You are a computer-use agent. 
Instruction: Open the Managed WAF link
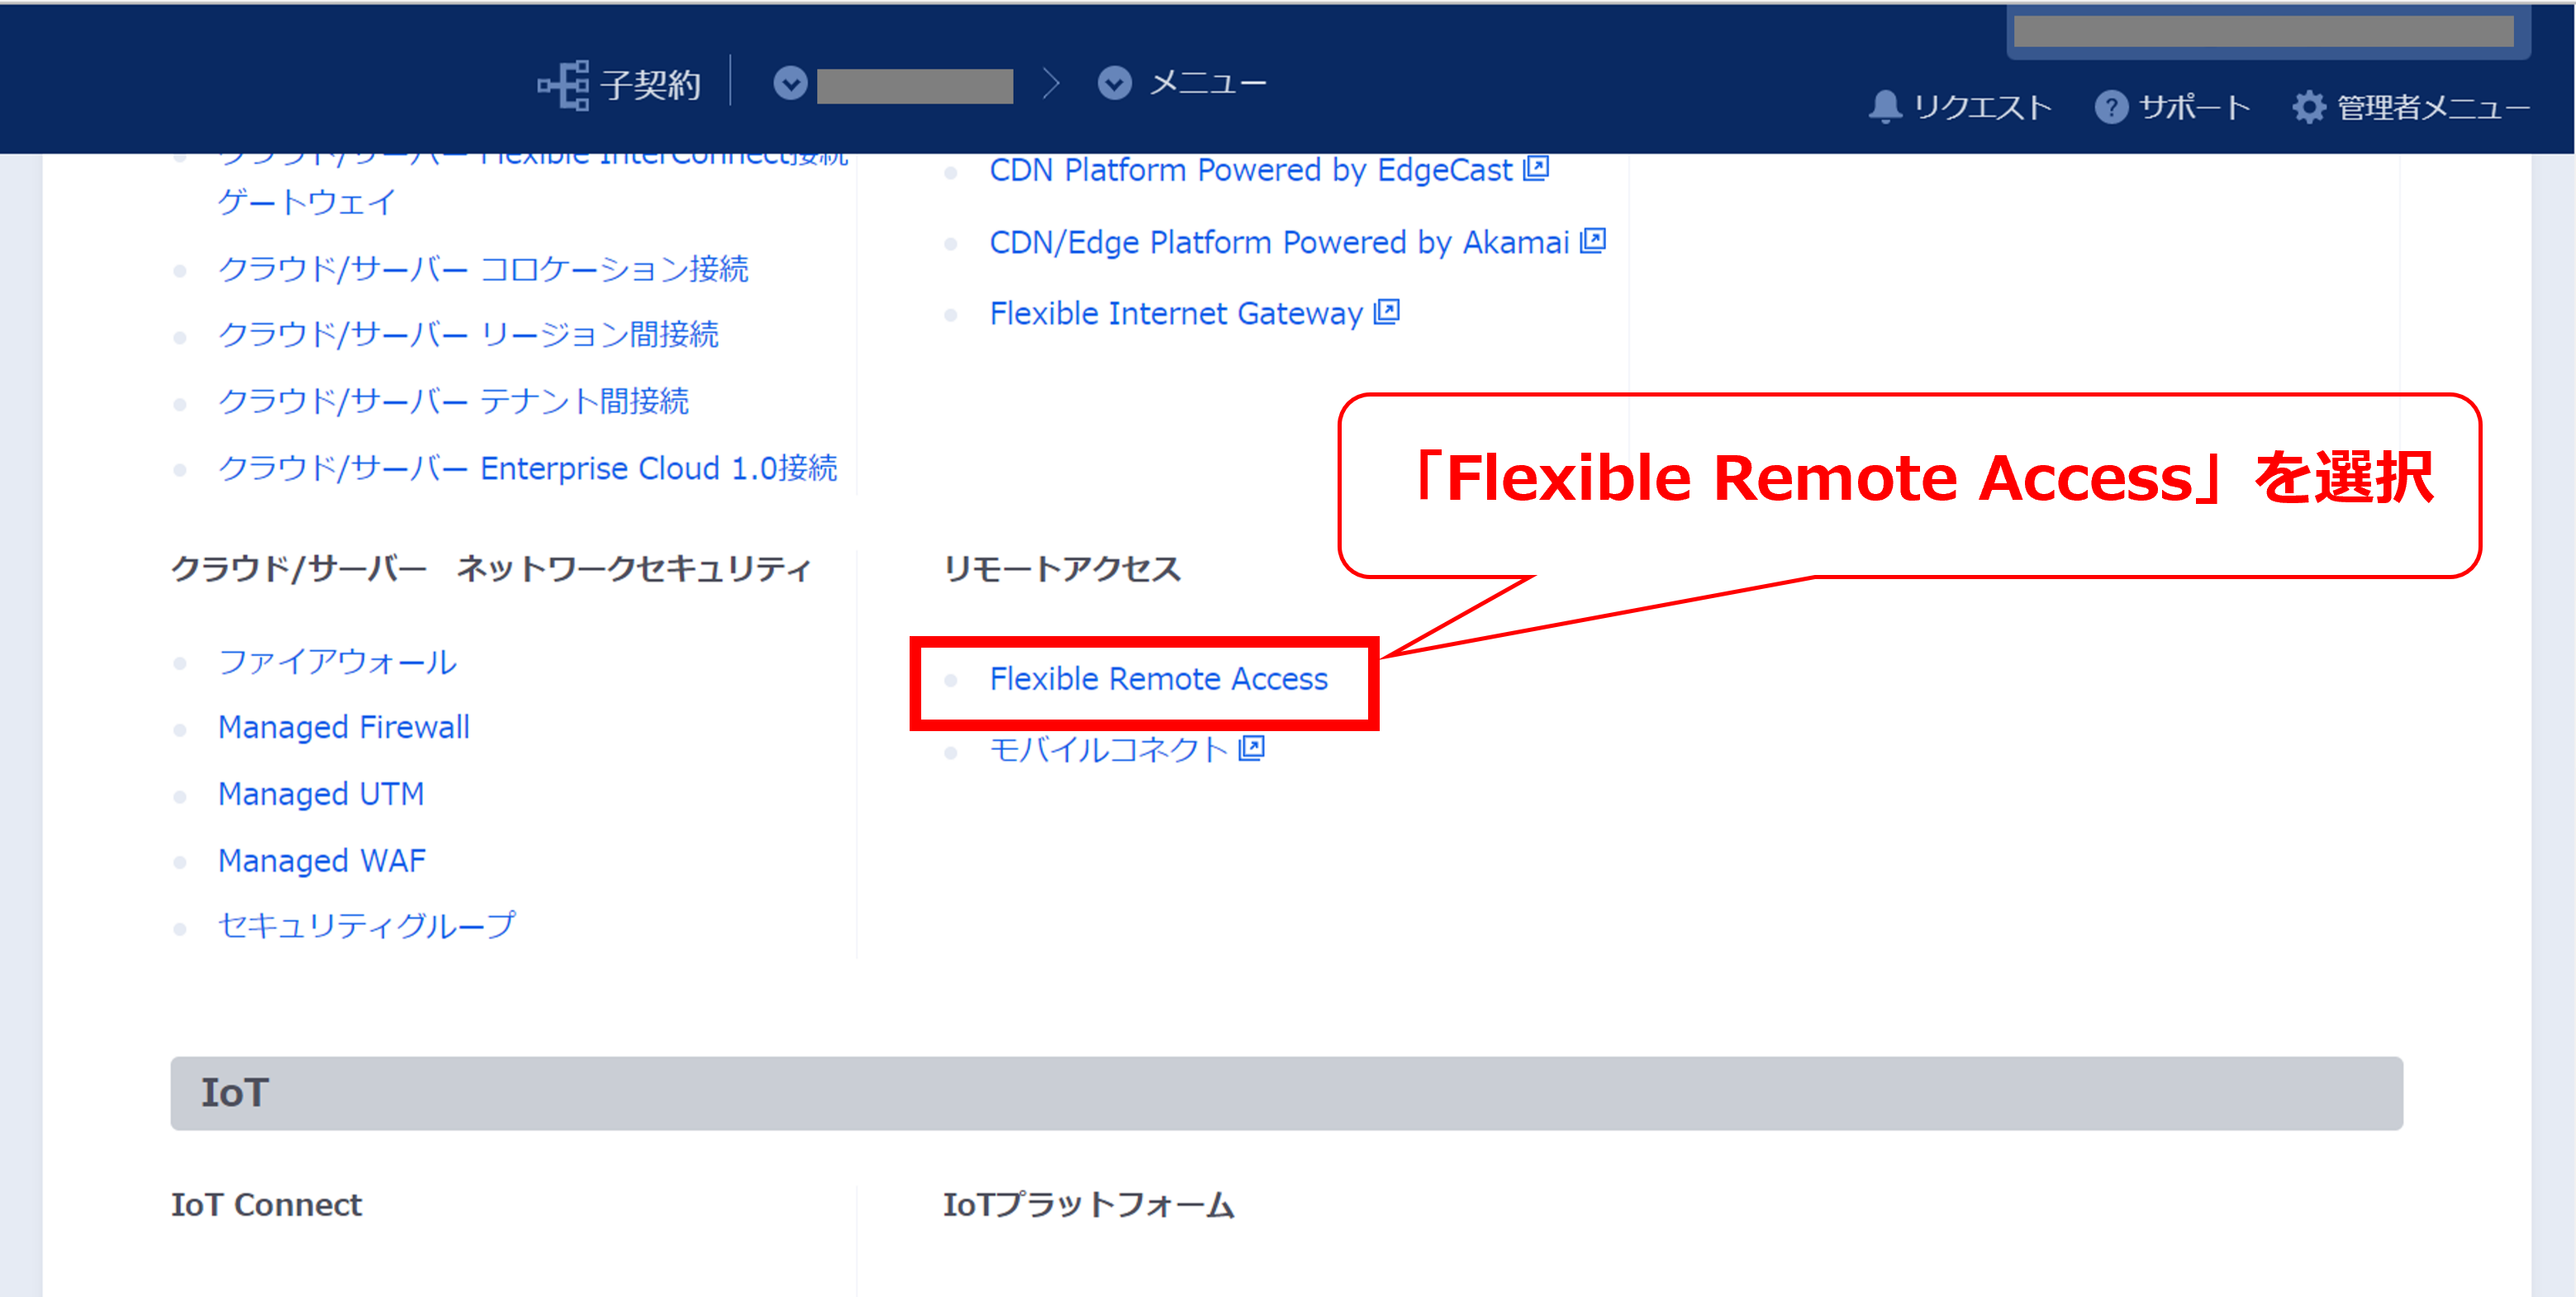[x=321, y=860]
